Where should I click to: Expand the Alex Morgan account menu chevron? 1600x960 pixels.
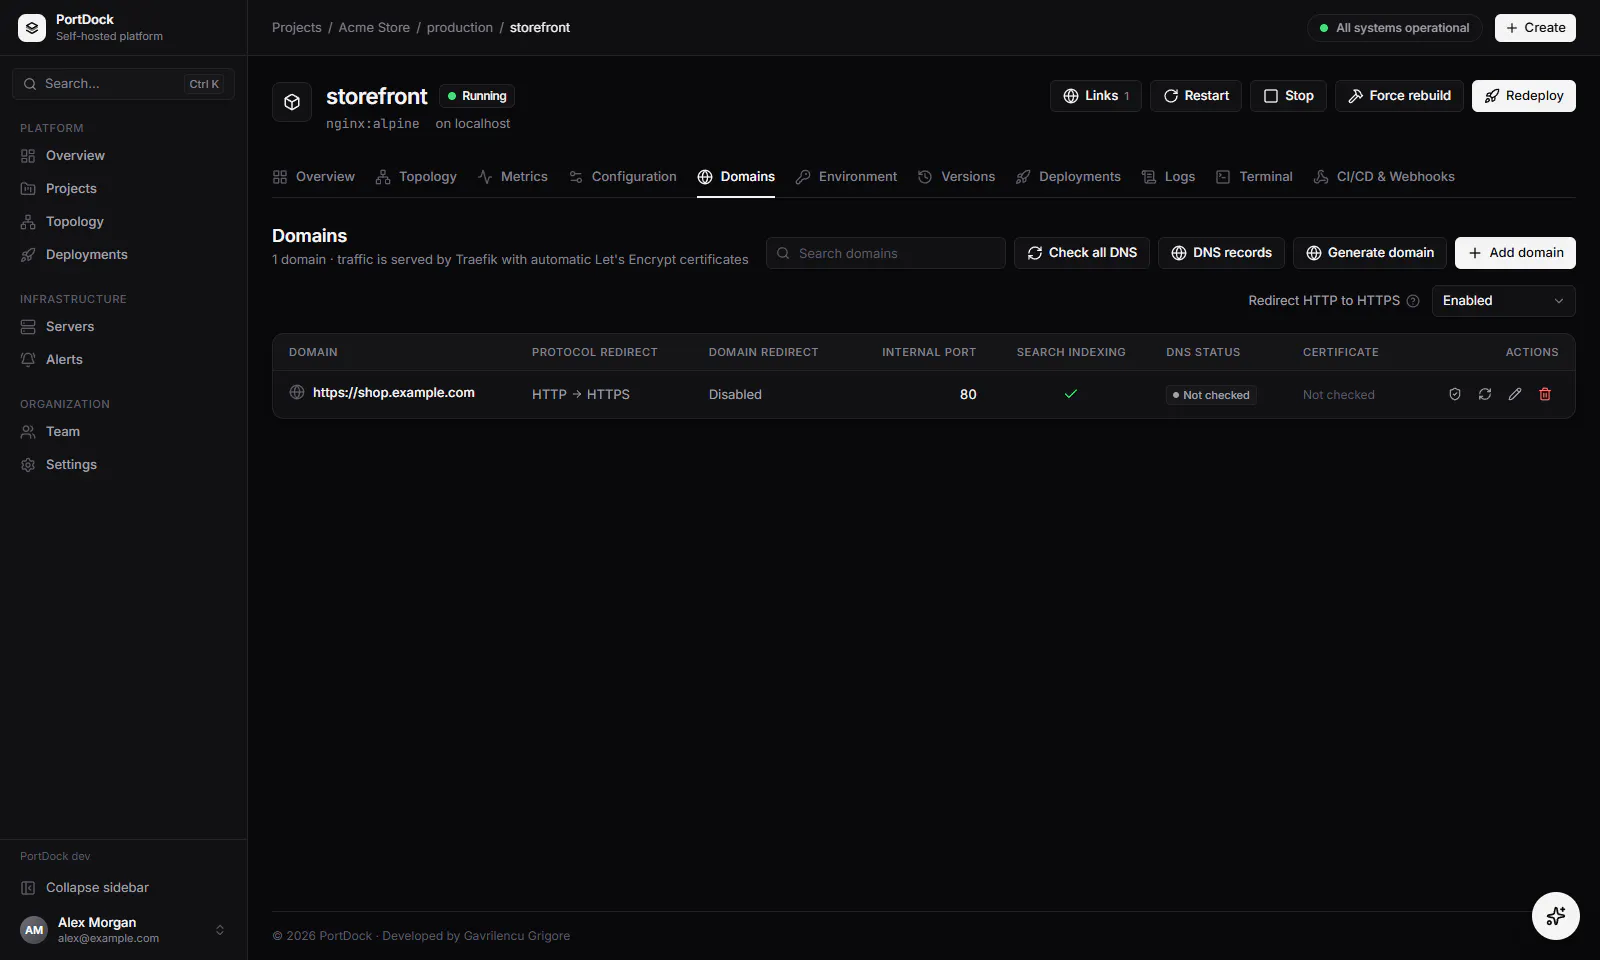pos(220,930)
